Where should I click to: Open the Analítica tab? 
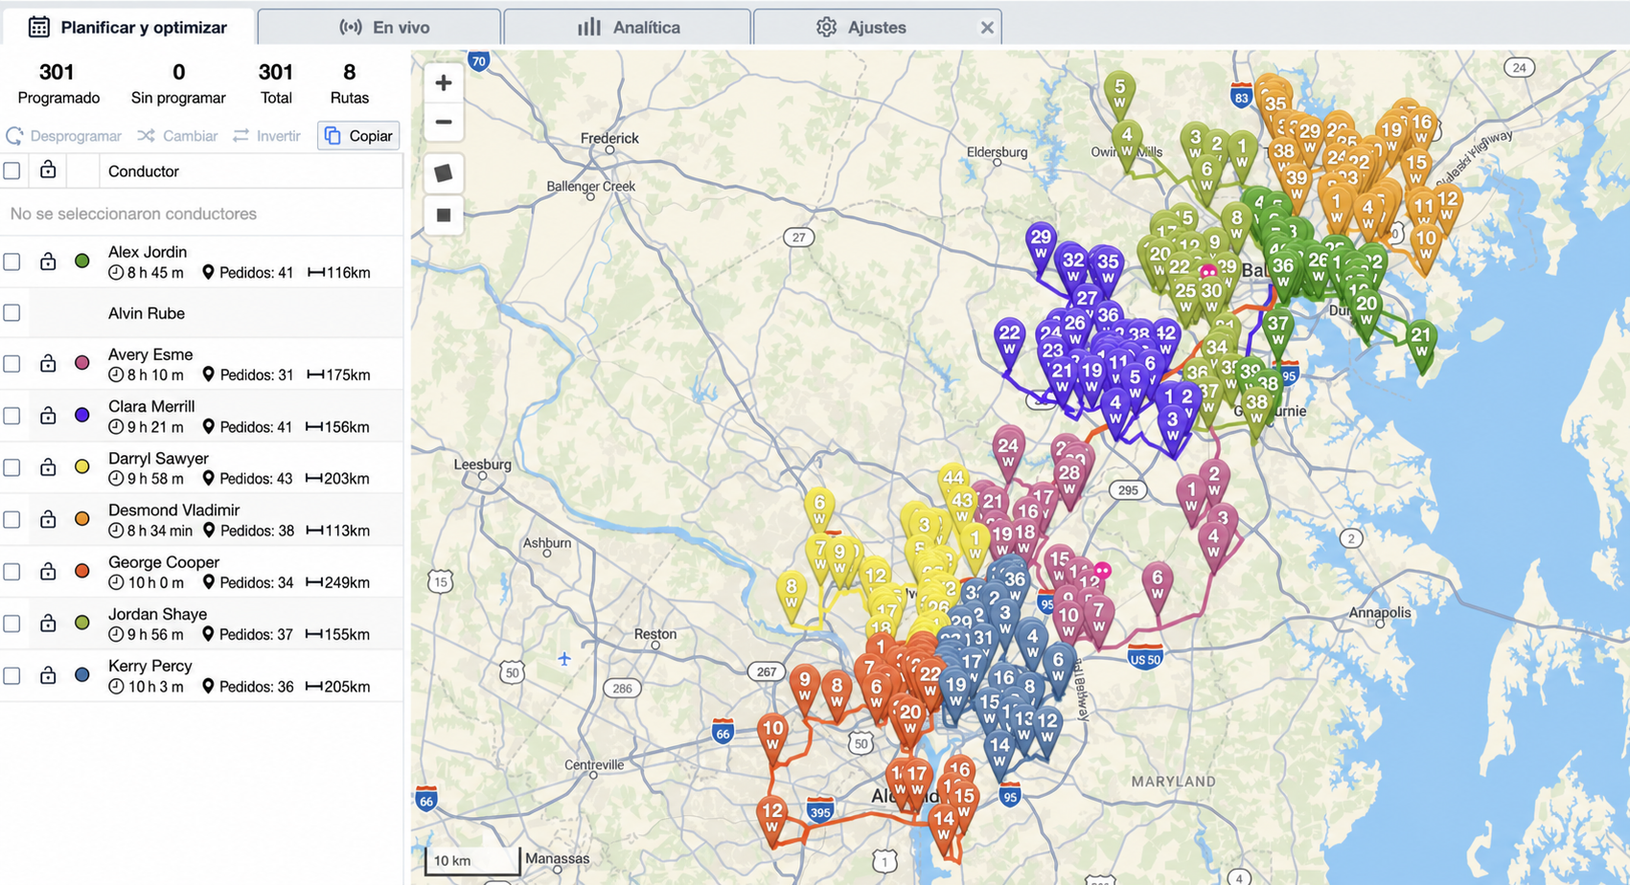[627, 27]
